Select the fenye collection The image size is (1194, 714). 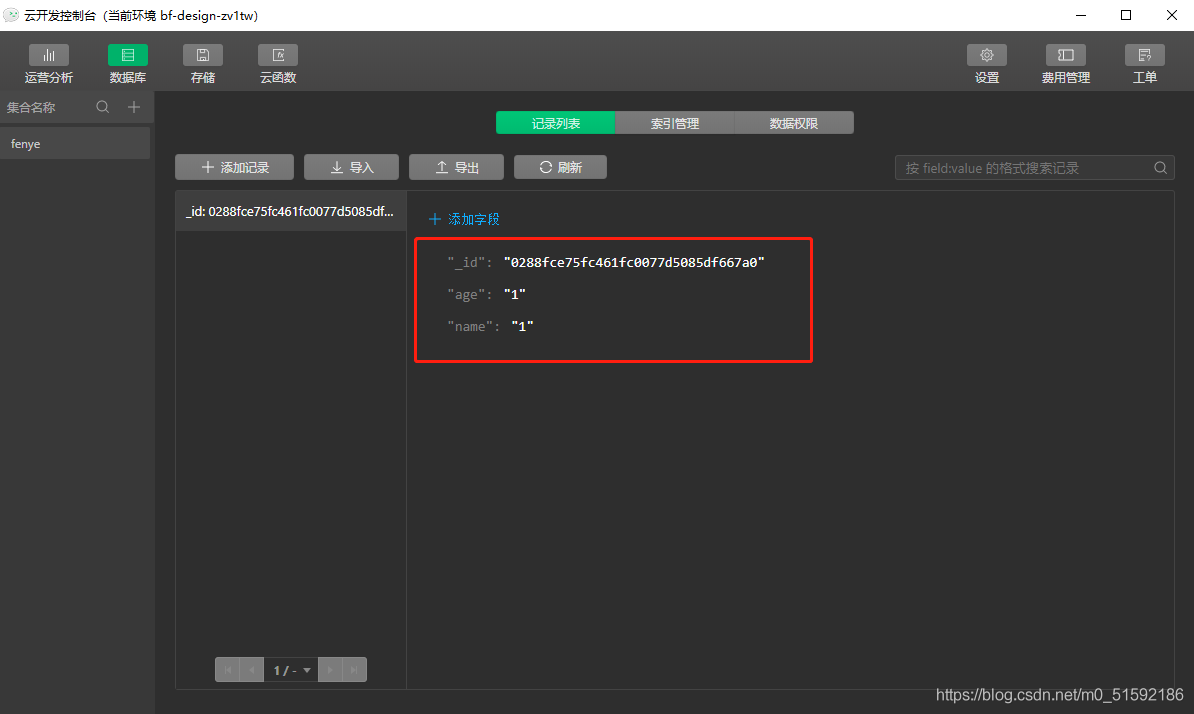(75, 144)
